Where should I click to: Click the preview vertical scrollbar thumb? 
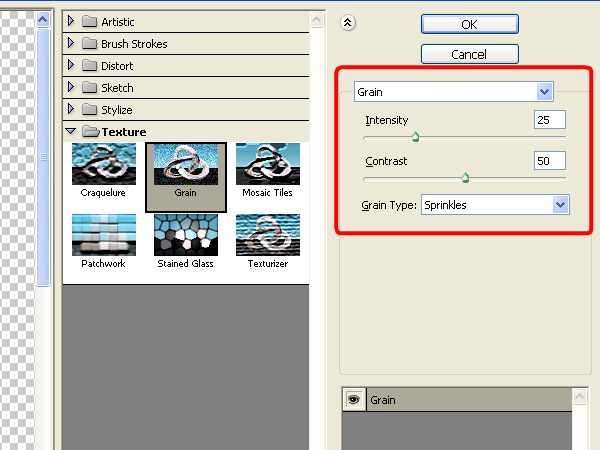pos(43,157)
